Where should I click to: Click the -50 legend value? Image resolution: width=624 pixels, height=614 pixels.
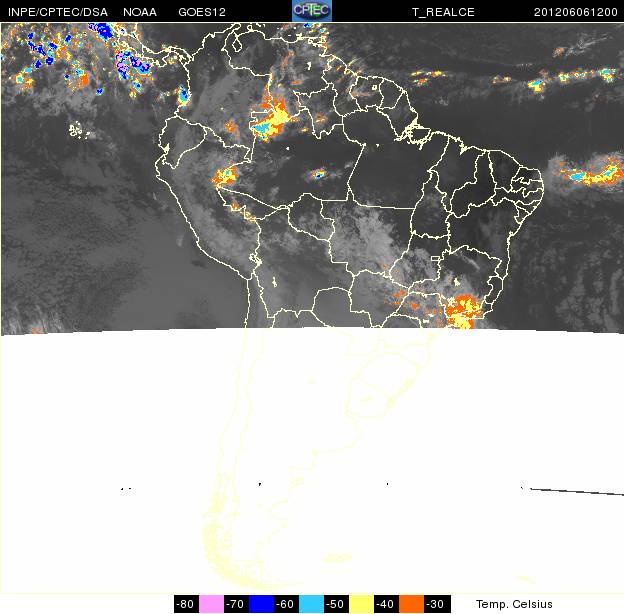(x=335, y=604)
